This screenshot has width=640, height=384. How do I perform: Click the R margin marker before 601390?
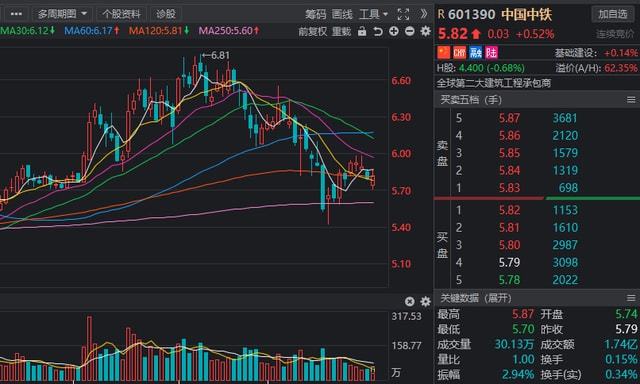pyautogui.click(x=441, y=14)
